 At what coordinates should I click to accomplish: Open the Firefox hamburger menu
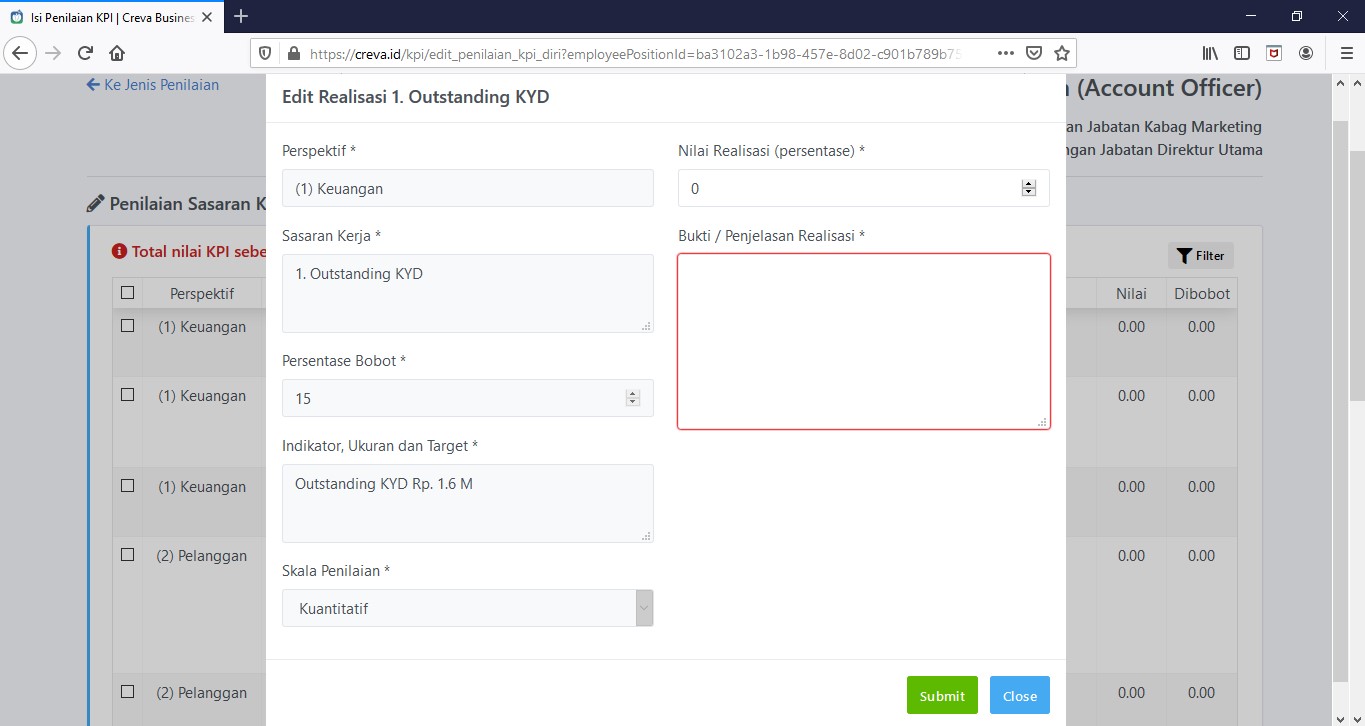tap(1345, 53)
